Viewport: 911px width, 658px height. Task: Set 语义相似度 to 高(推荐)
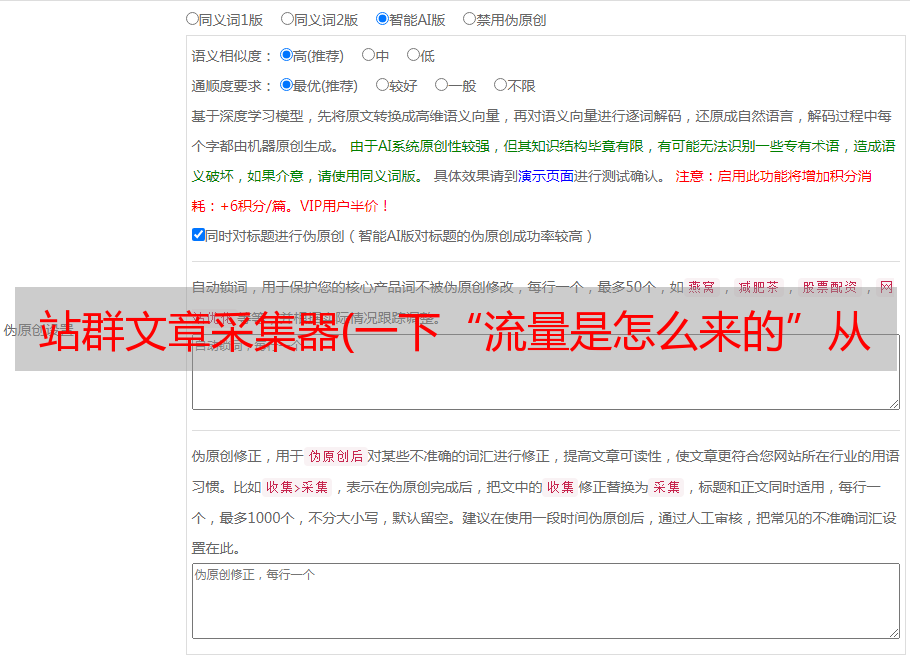pyautogui.click(x=286, y=55)
